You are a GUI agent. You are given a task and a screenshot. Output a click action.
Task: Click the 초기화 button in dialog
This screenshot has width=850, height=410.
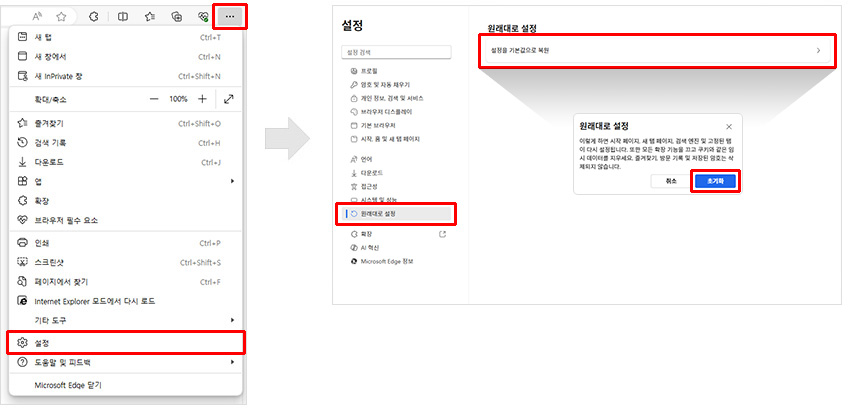coord(716,181)
